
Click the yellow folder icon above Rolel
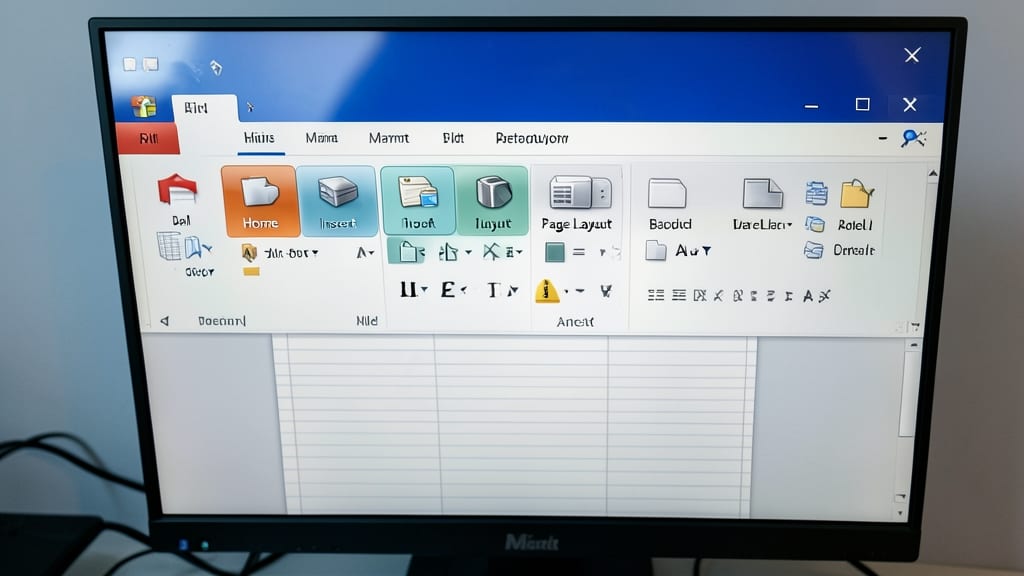pos(856,193)
